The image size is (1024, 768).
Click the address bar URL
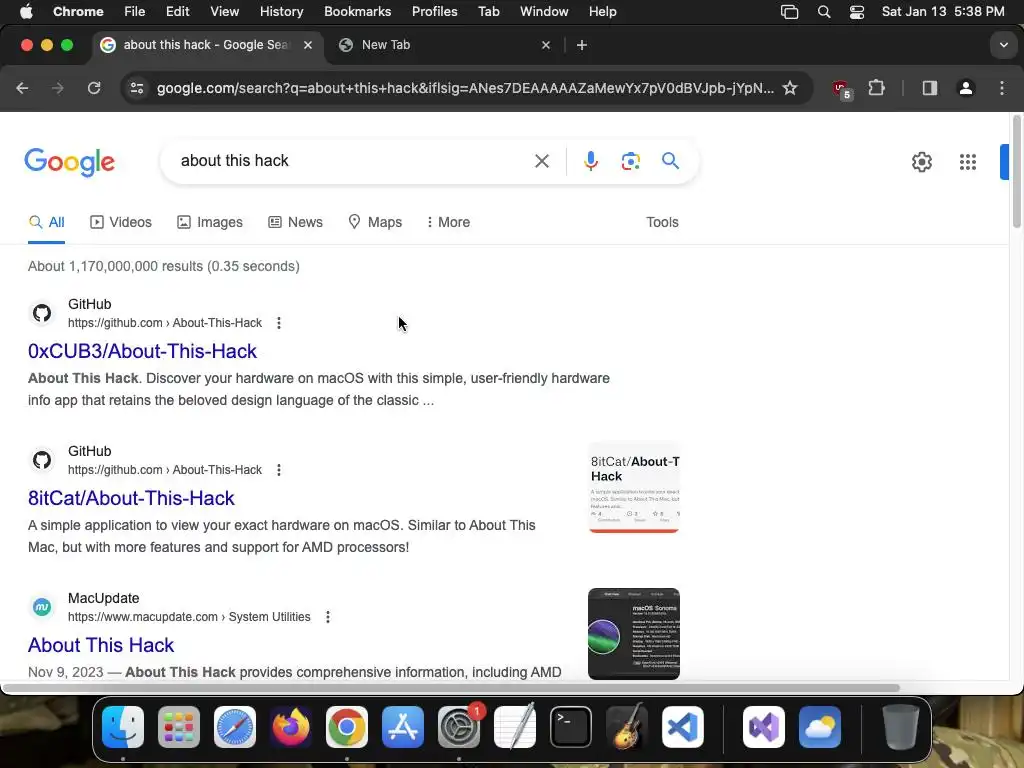point(465,88)
